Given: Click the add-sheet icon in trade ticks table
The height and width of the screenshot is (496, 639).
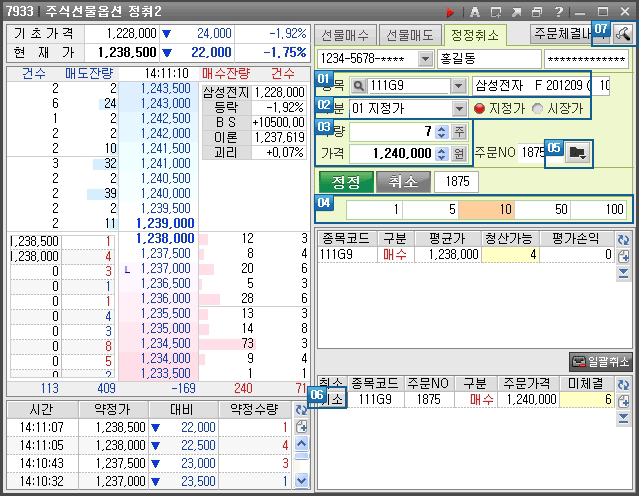Looking at the screenshot, I should (301, 427).
